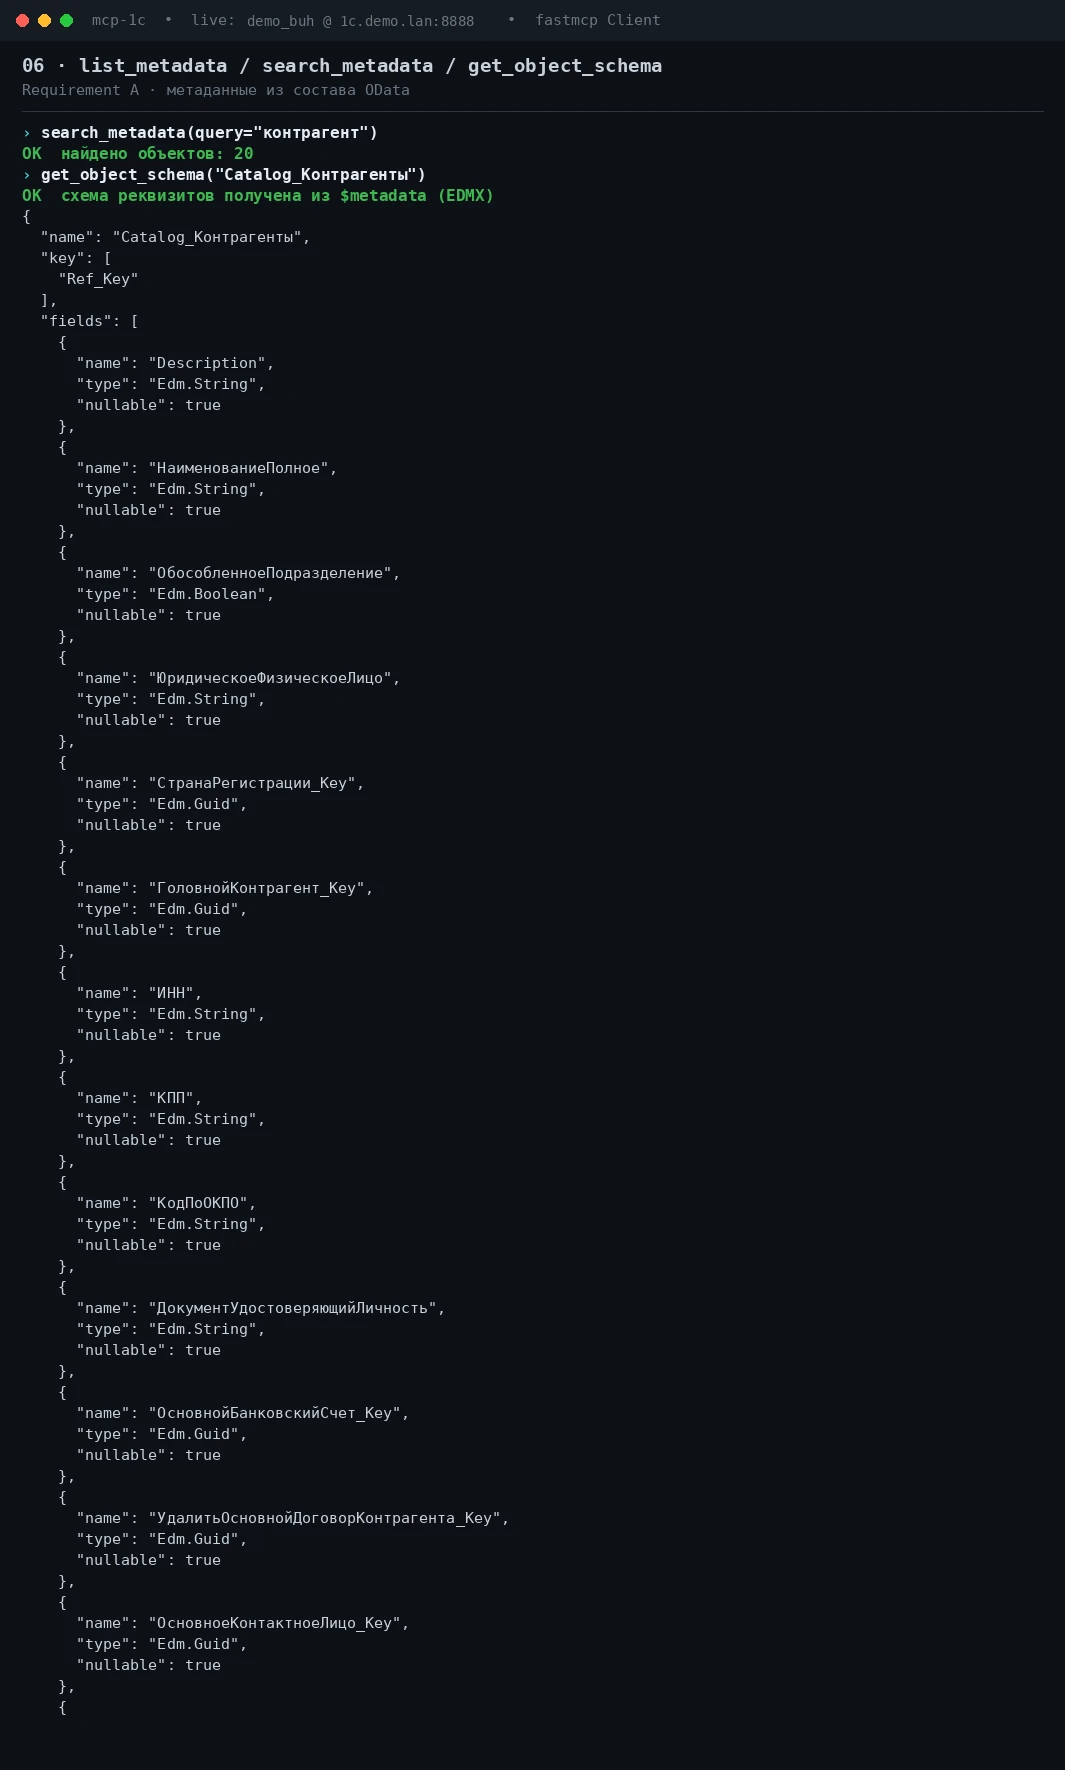Click the get_object_schema prompt chevron

click(27, 175)
